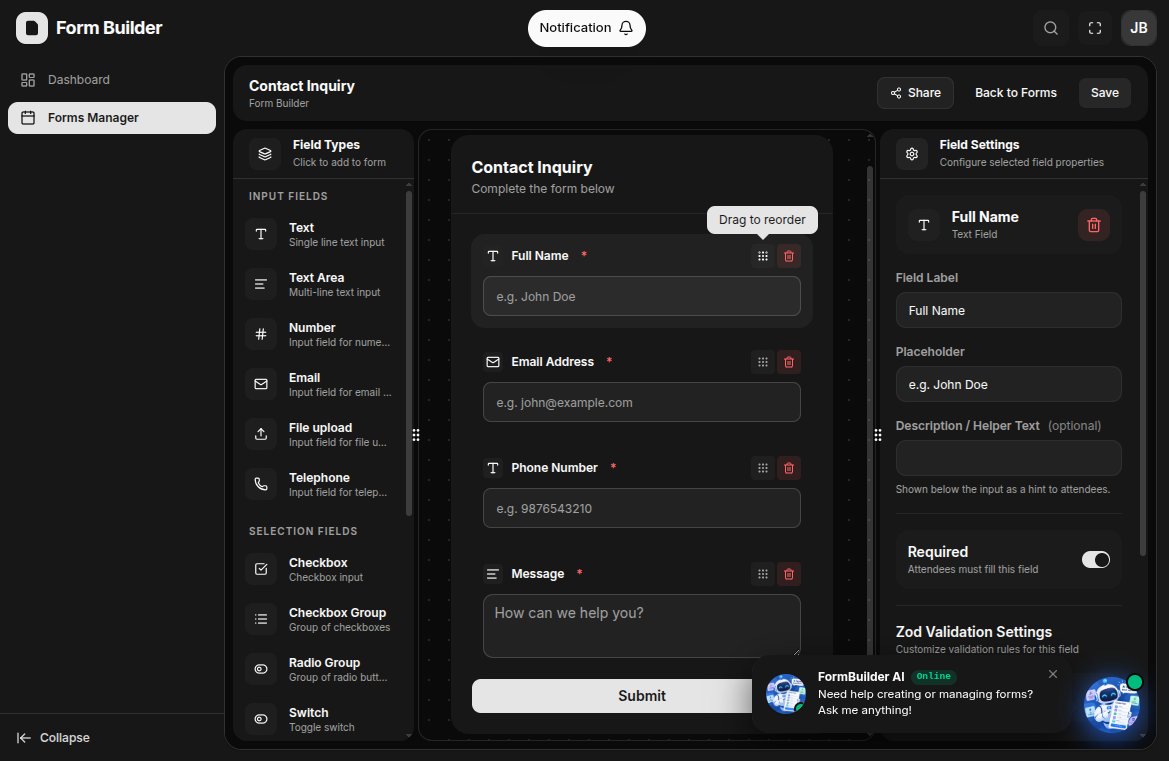Click the Field Types layers icon

[265, 154]
